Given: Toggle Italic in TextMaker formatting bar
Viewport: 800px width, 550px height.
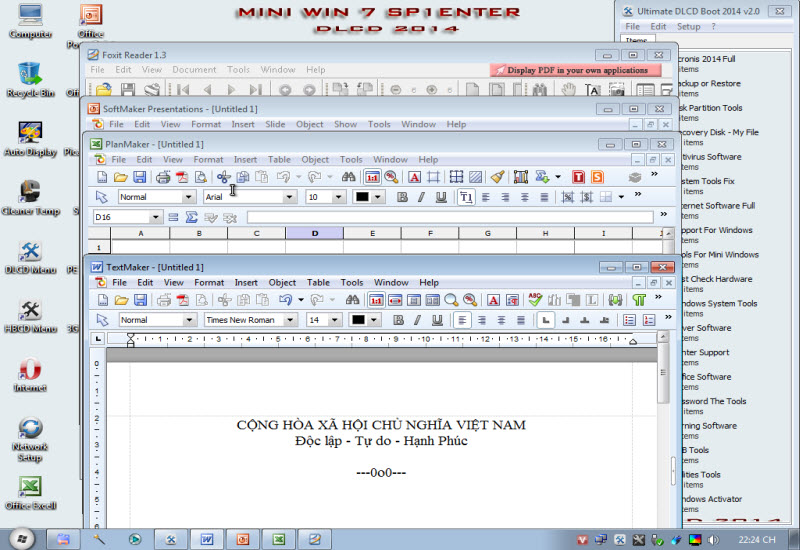Looking at the screenshot, I should (x=417, y=320).
